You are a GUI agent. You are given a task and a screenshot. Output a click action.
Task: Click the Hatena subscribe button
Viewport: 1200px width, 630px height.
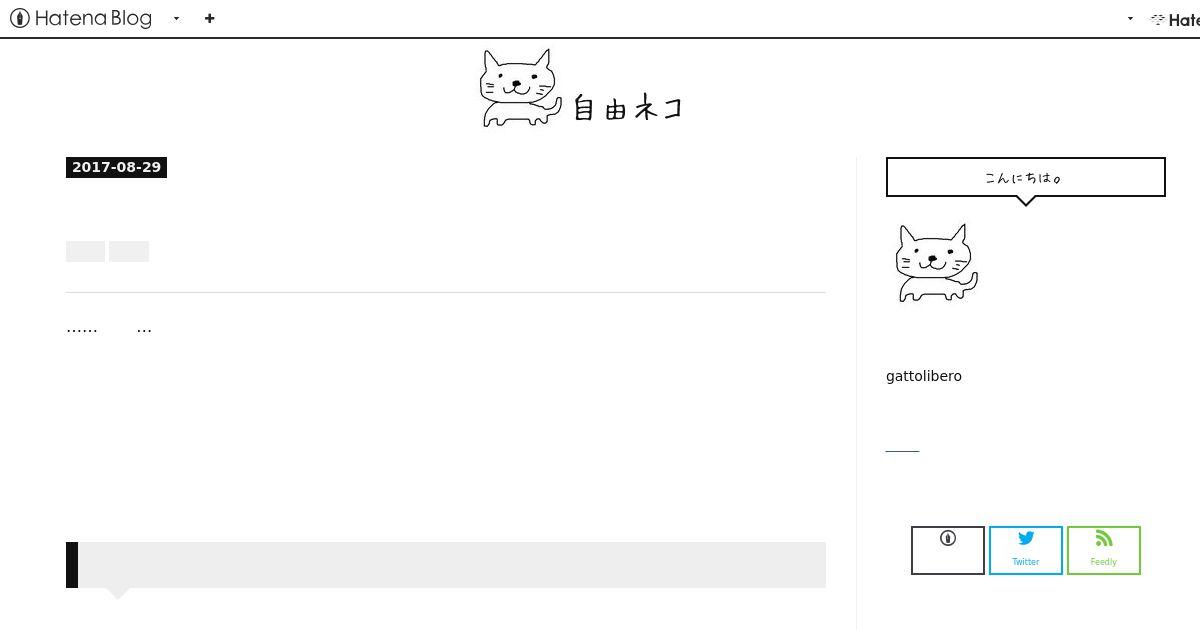[948, 550]
